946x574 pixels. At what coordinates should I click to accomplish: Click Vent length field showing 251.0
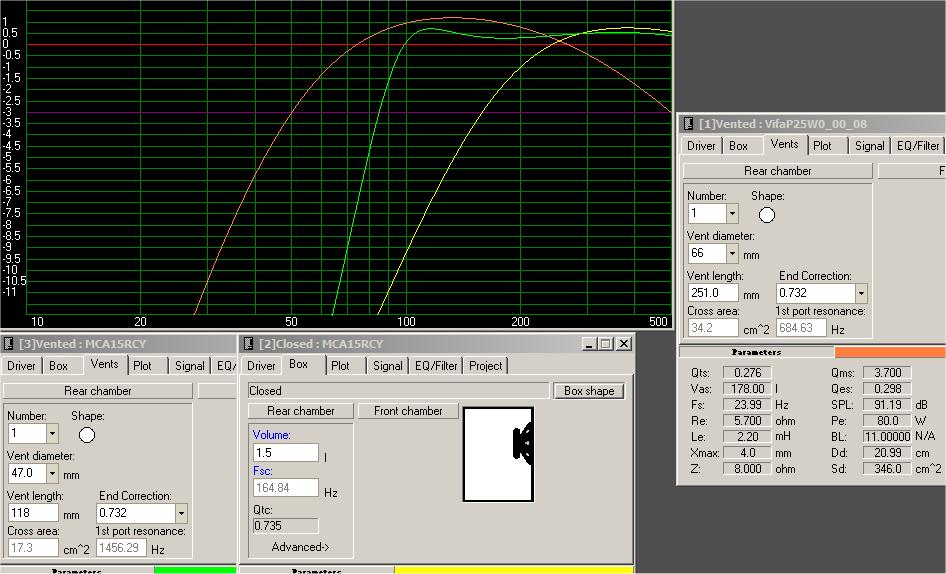pyautogui.click(x=713, y=293)
